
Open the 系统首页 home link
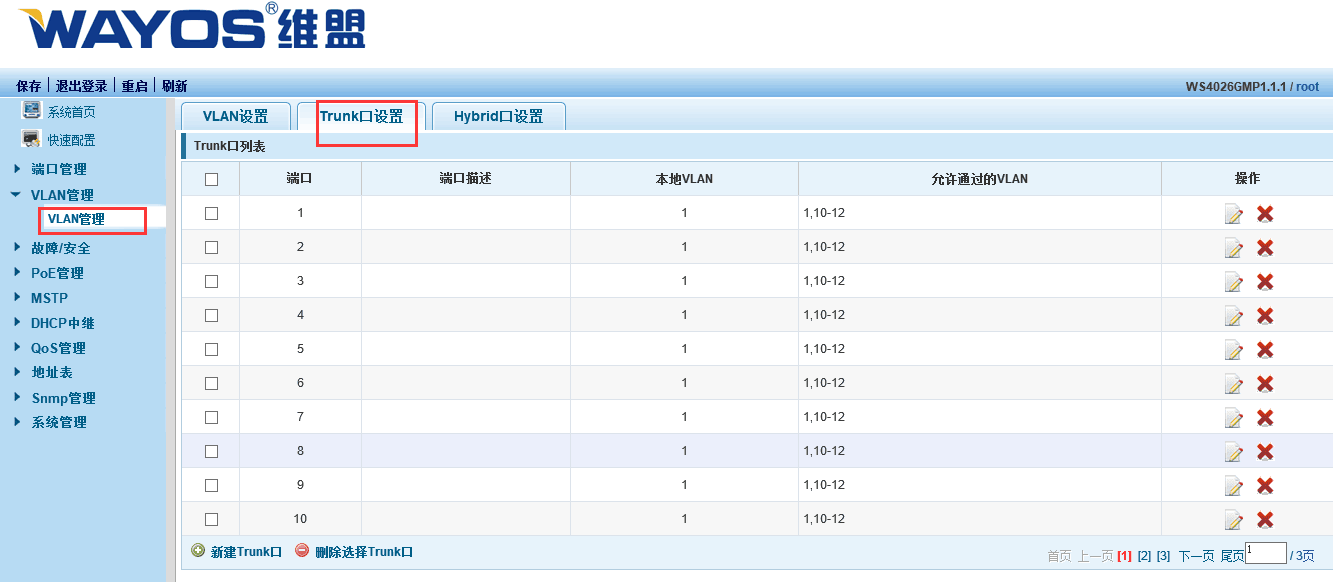coord(72,112)
